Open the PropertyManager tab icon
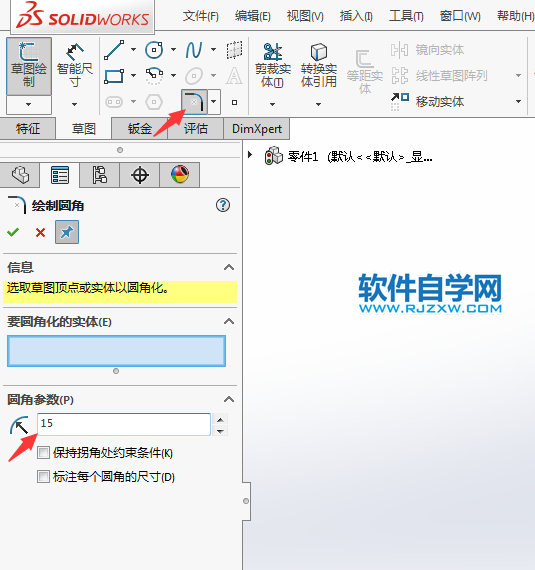The width and height of the screenshot is (535, 570). [60, 175]
